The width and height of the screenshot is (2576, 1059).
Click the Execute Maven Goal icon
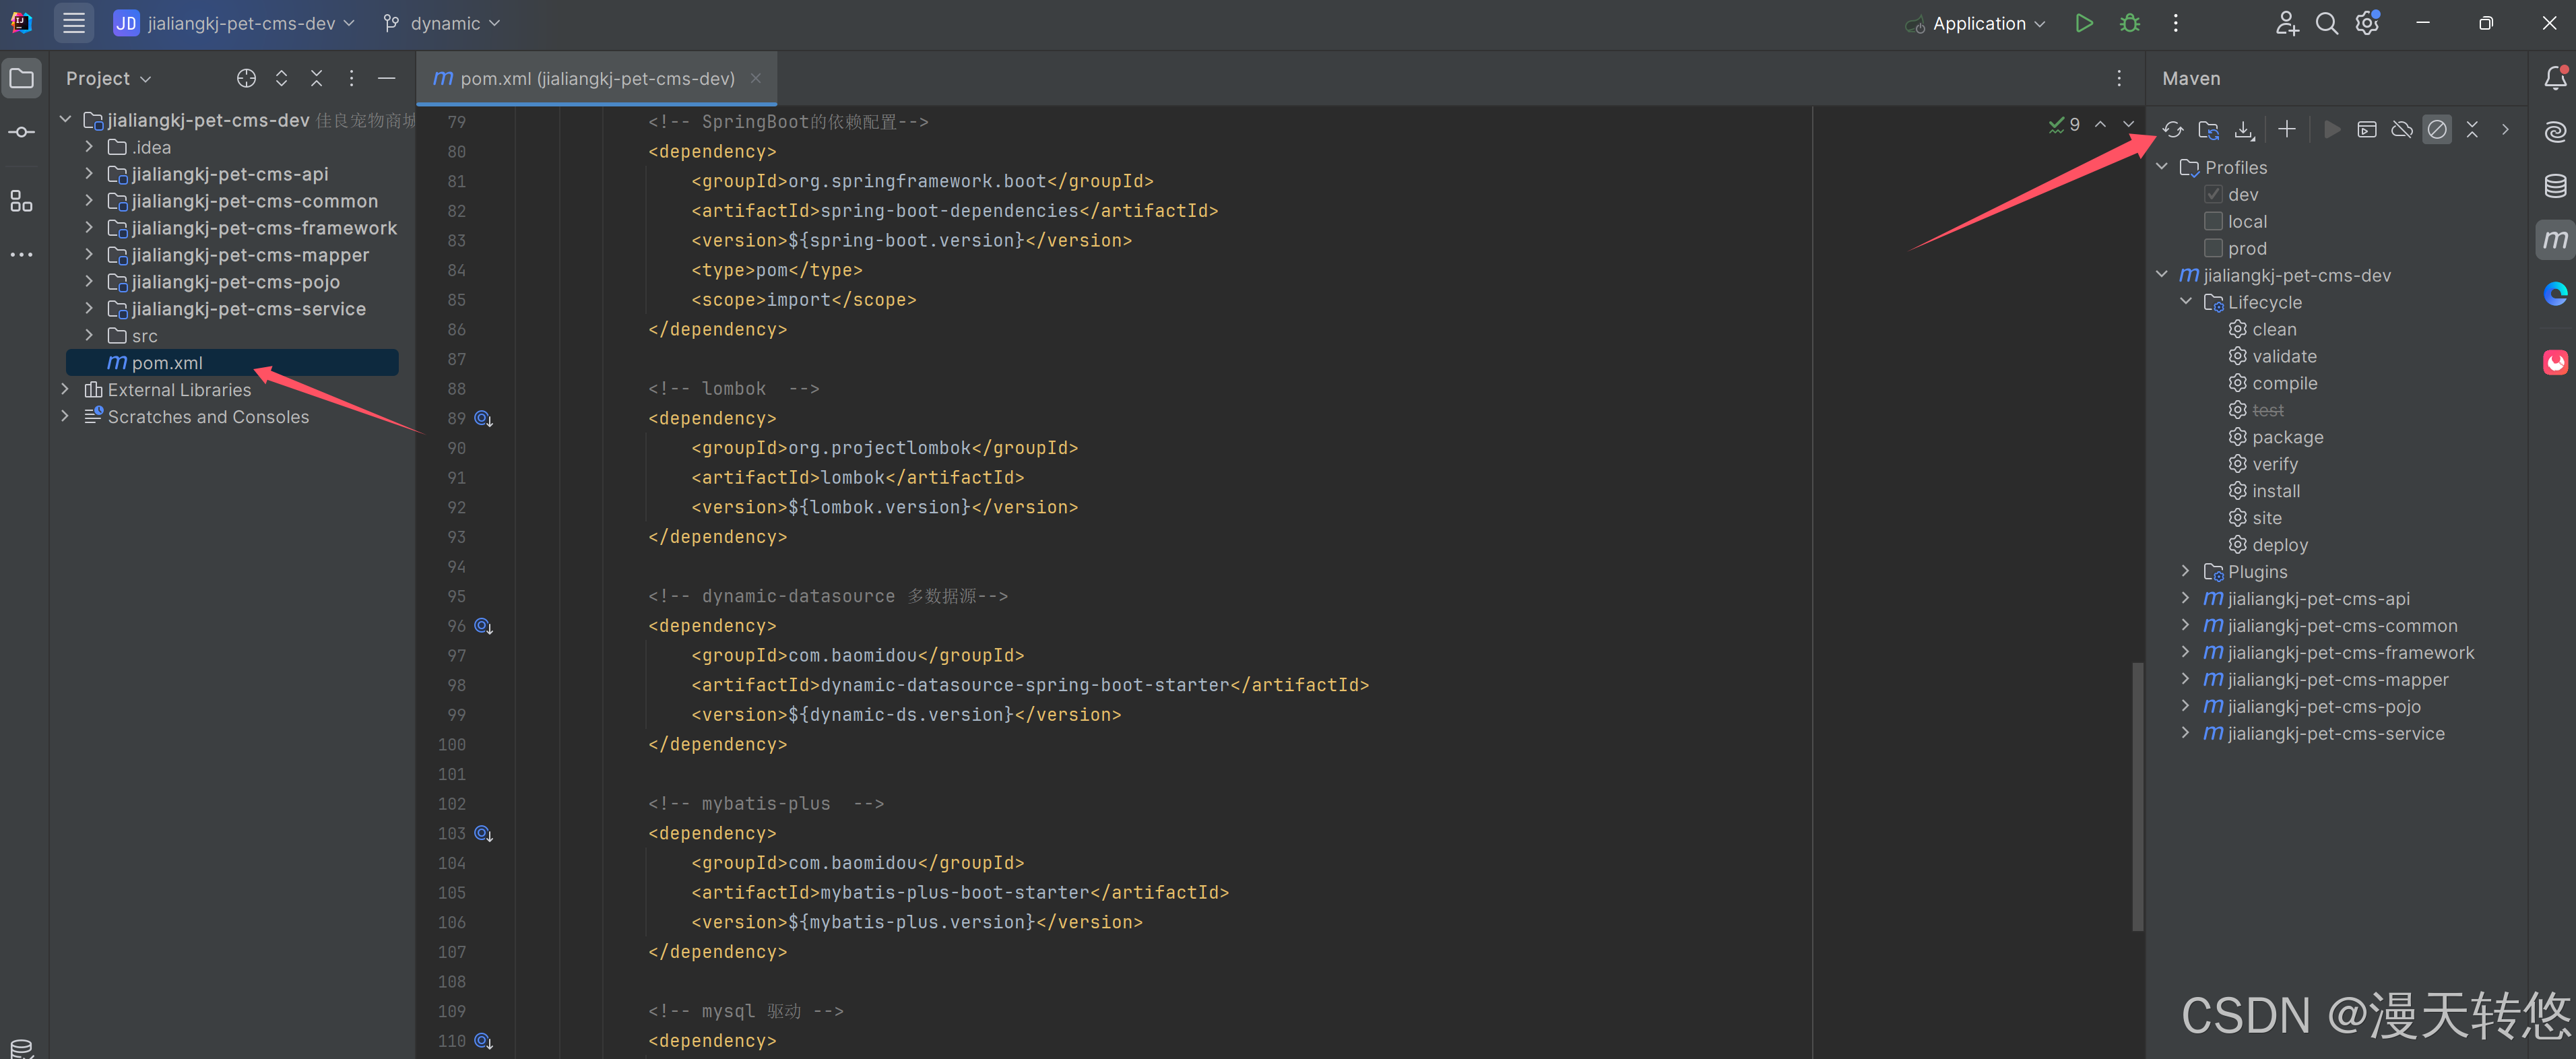click(x=2366, y=130)
